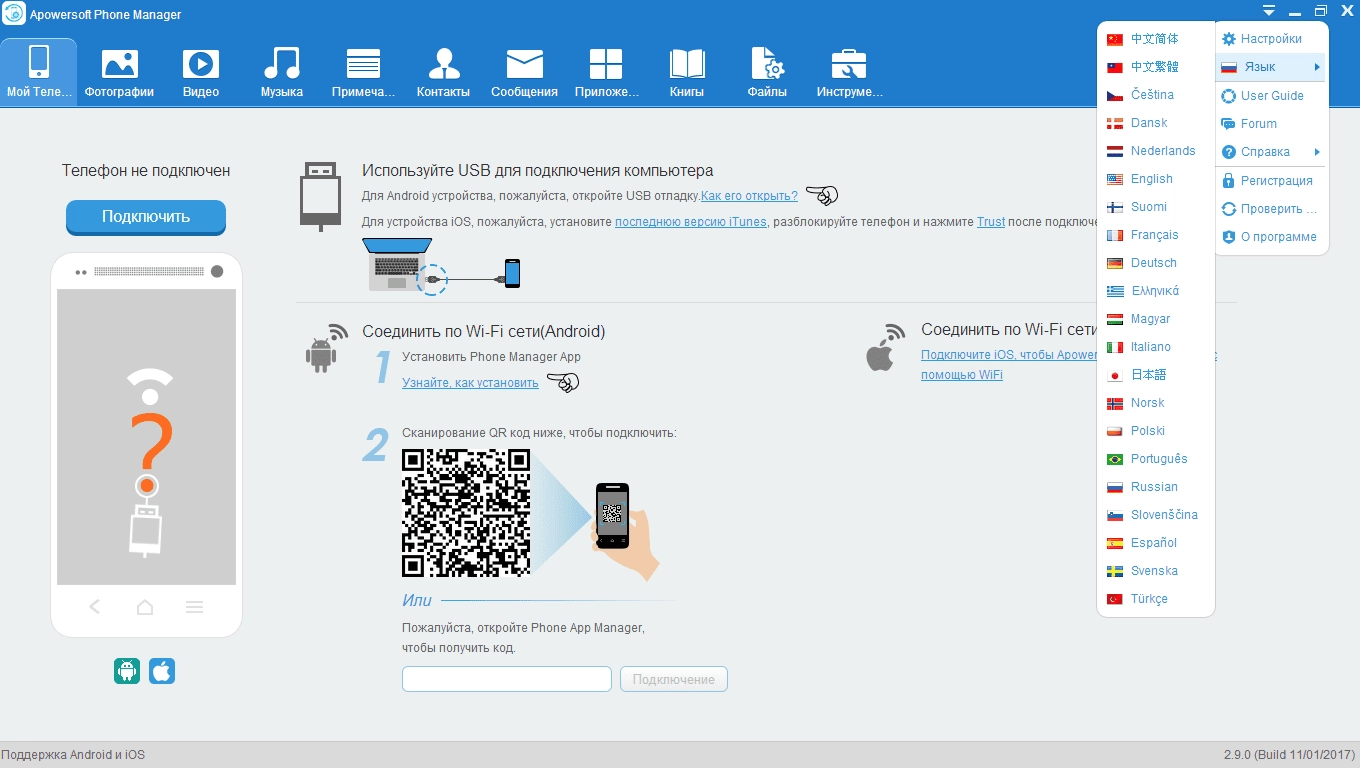The height and width of the screenshot is (768, 1360).
Task: Open О программе about item
Action: point(1270,237)
